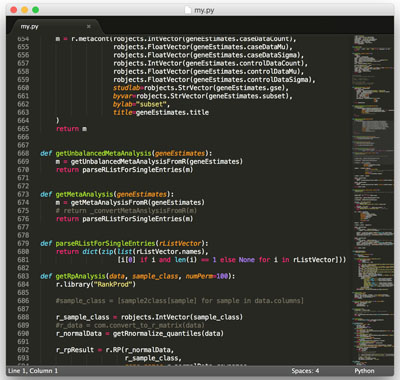Open the Spaces: 4 indentation menu

(x=305, y=371)
